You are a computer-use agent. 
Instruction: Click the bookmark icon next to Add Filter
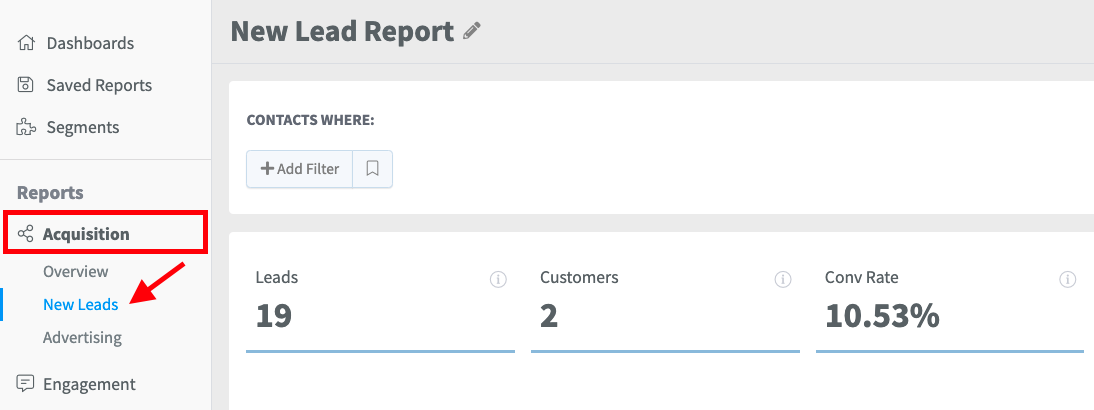(372, 169)
